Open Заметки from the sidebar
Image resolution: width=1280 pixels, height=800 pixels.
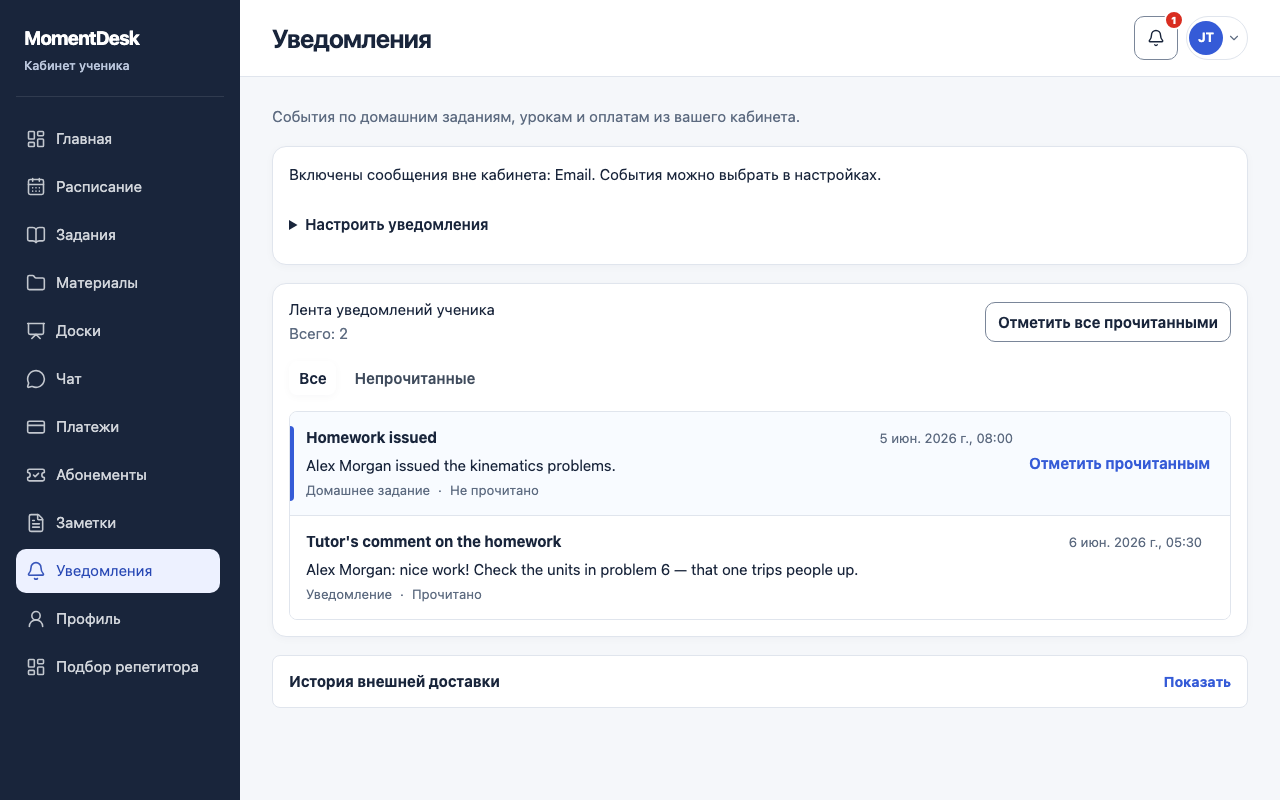[118, 523]
